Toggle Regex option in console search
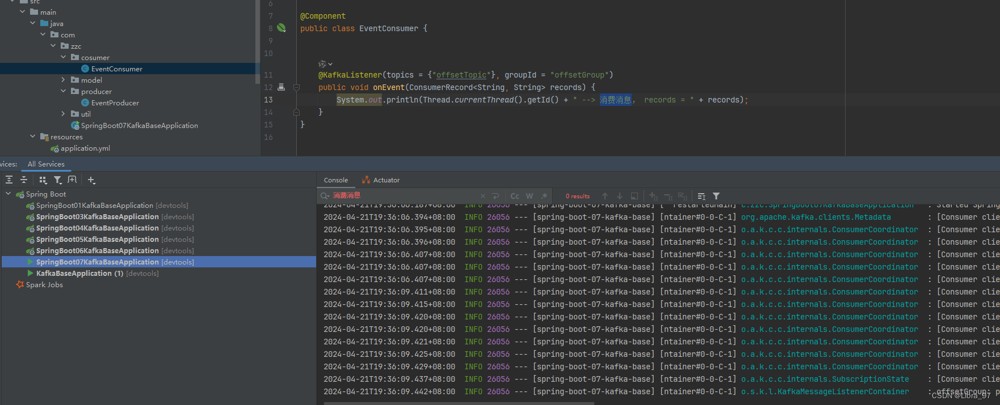The width and height of the screenshot is (1000, 405). point(544,196)
